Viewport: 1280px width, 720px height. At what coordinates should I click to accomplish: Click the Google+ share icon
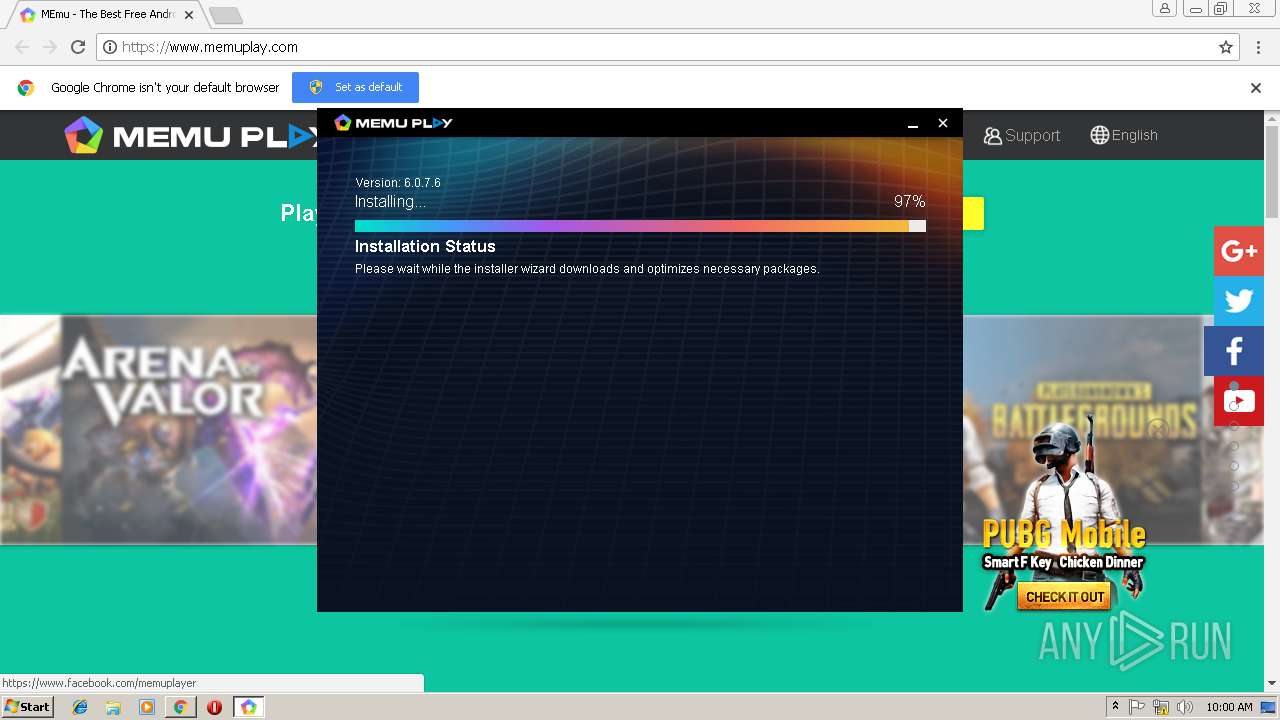click(x=1239, y=251)
